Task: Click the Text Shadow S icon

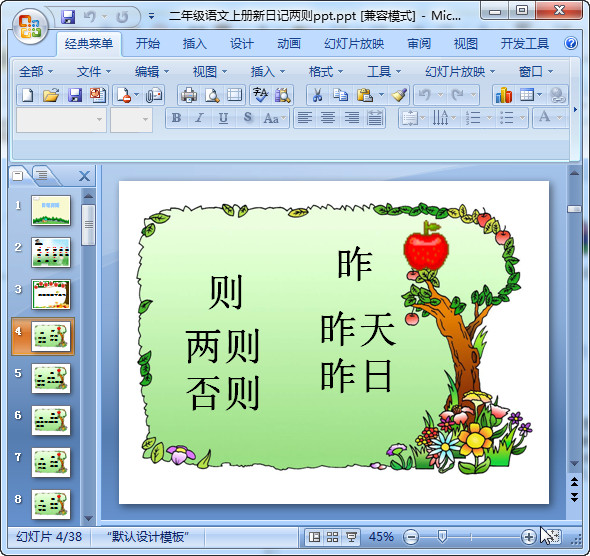Action: (247, 118)
